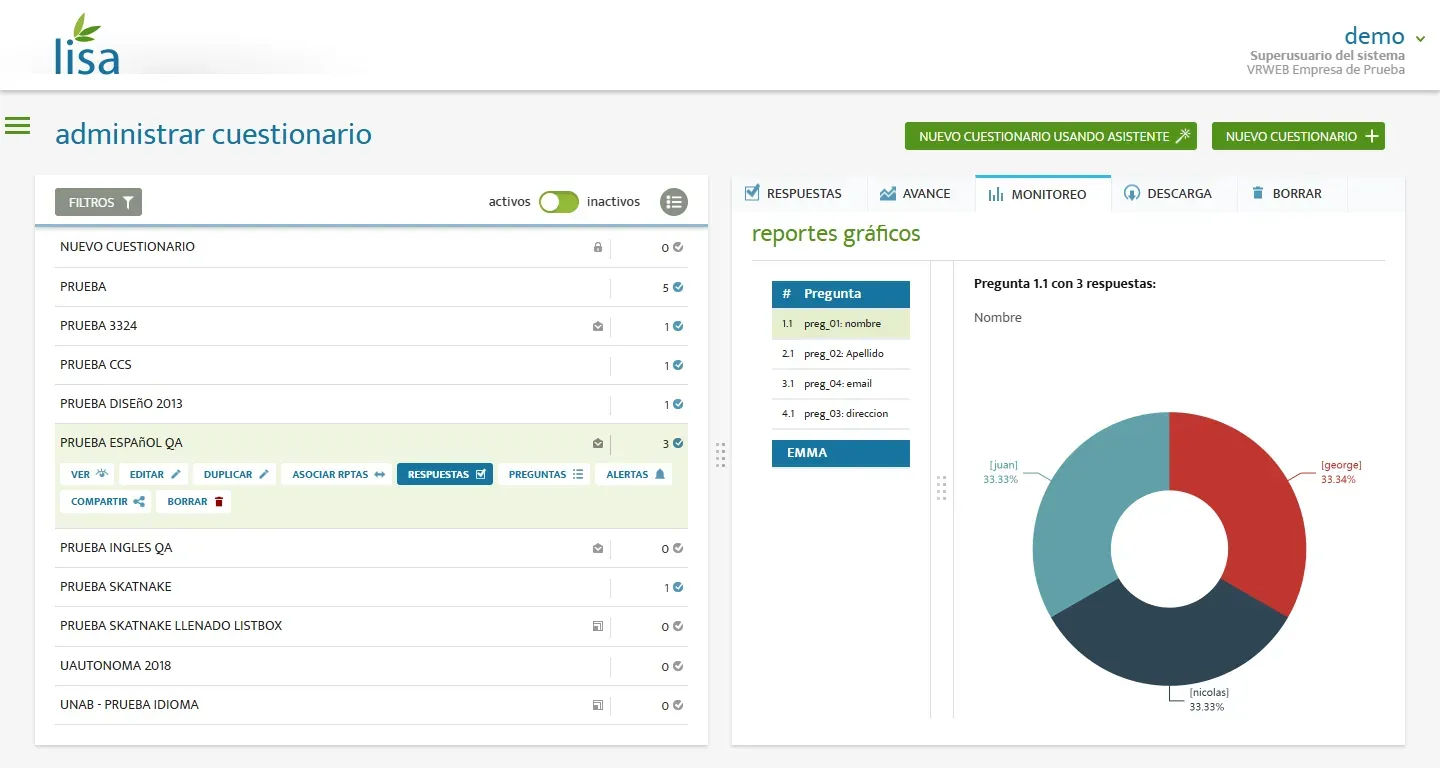Click the VER view button
This screenshot has height=768, width=1440.
[87, 474]
